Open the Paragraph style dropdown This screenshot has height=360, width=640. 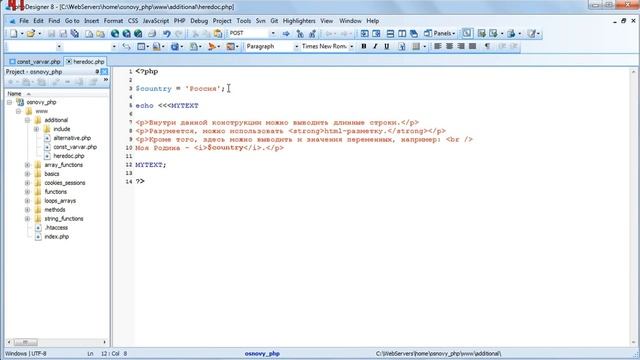(296, 47)
